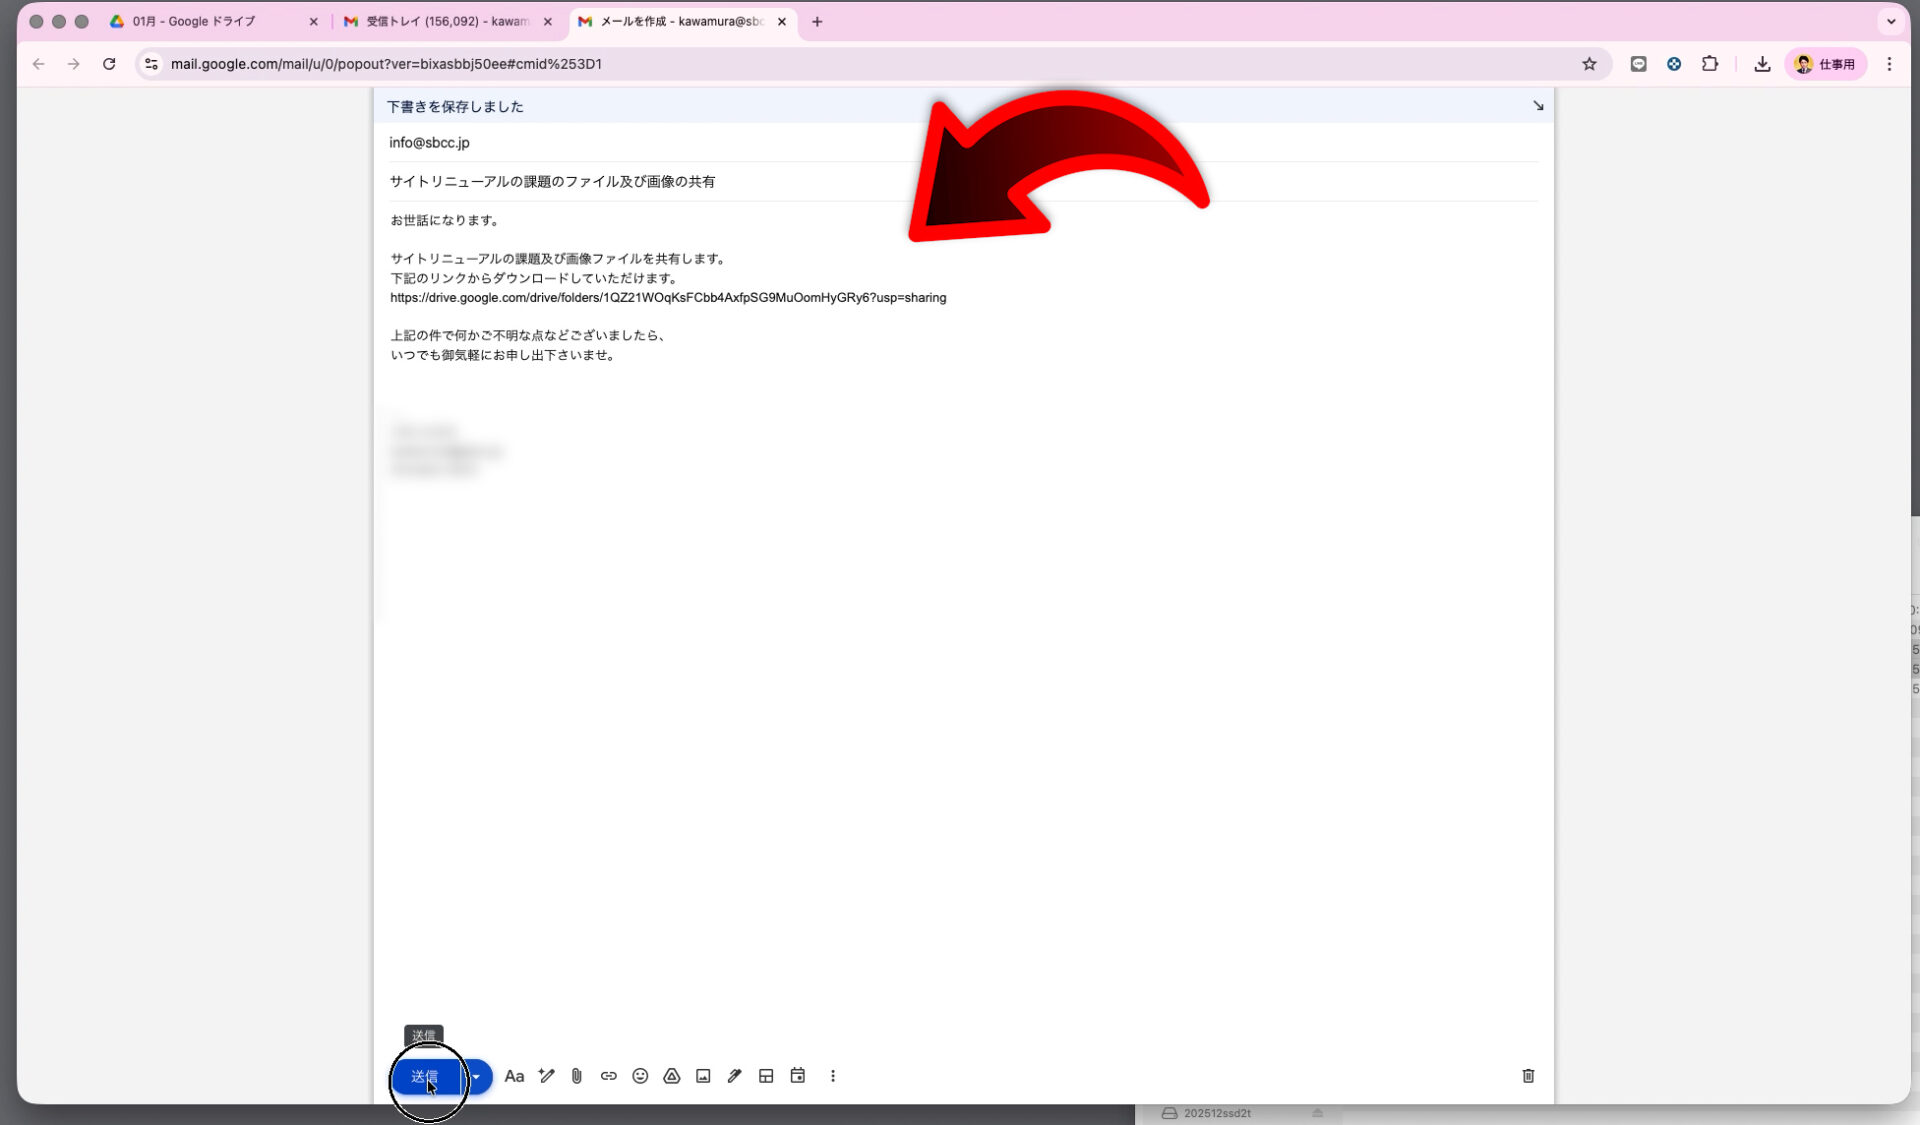Bookmark the current page with the star
The width and height of the screenshot is (1920, 1125).
[x=1589, y=63]
